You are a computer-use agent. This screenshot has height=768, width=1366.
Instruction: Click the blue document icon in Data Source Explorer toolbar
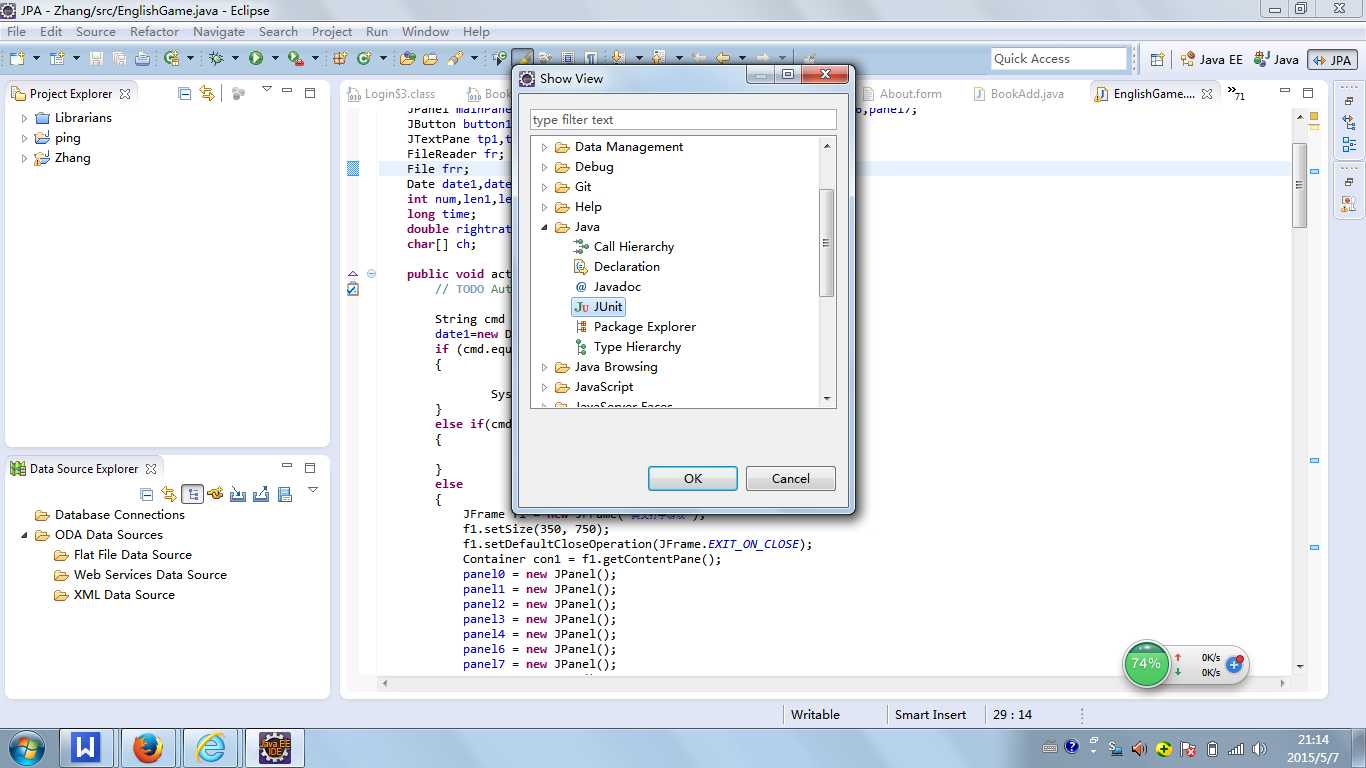click(284, 494)
